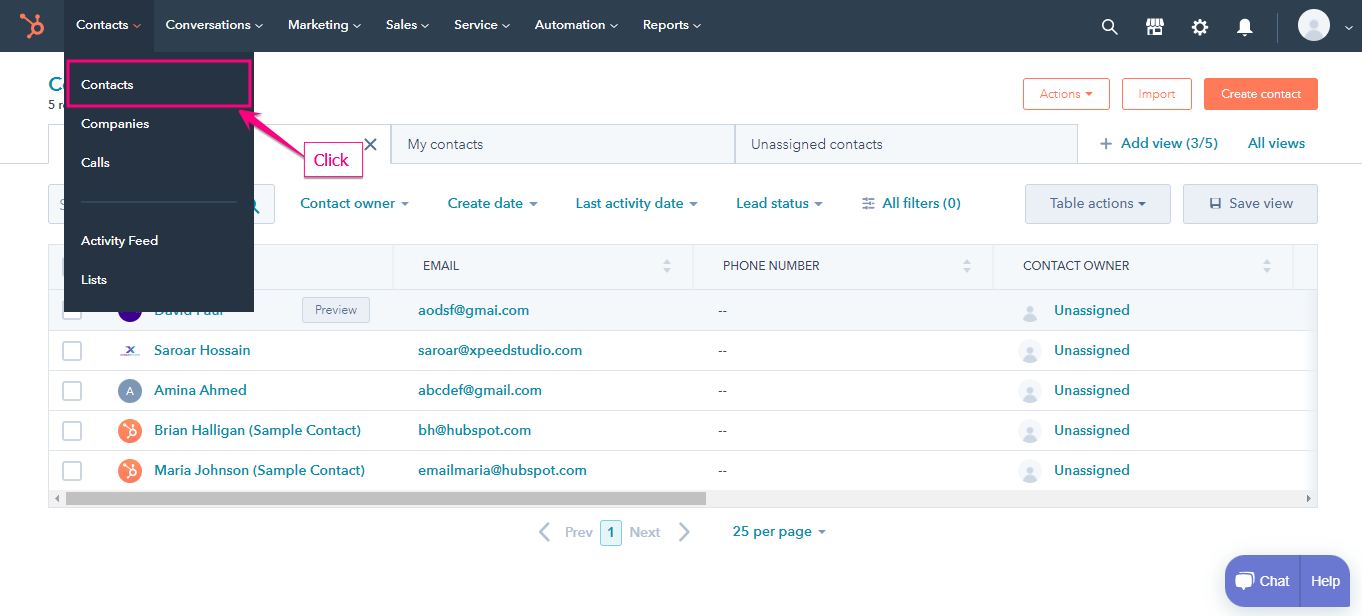Check Saroar Hossain's row checkbox
The width and height of the screenshot is (1362, 616).
click(71, 350)
